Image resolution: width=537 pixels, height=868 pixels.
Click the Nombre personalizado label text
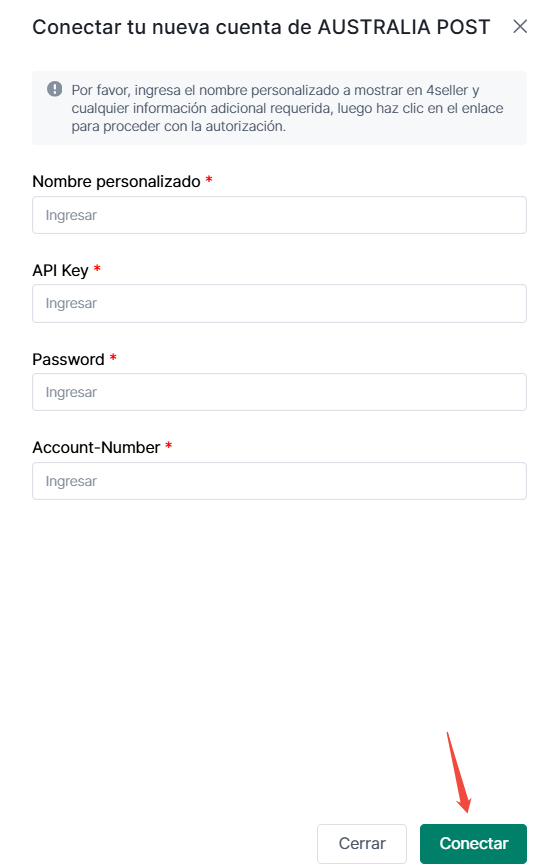click(x=116, y=182)
